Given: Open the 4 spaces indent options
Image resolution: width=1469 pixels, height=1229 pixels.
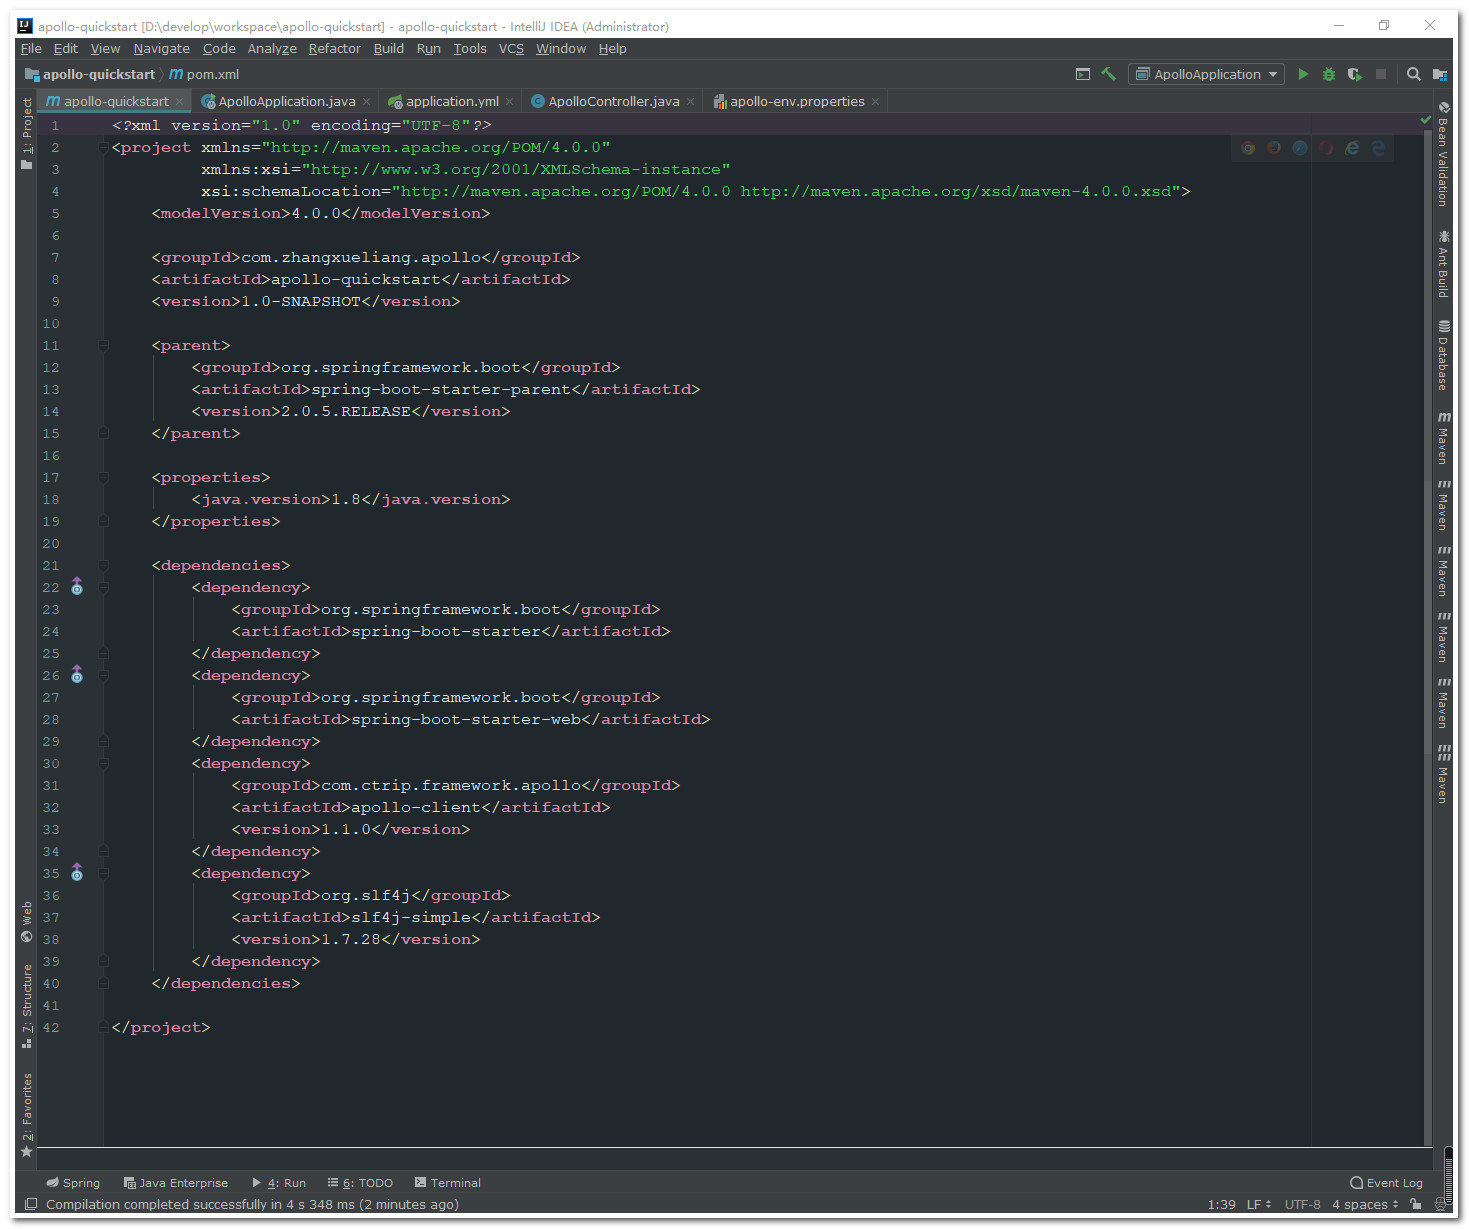Looking at the screenshot, I should pos(1365,1204).
